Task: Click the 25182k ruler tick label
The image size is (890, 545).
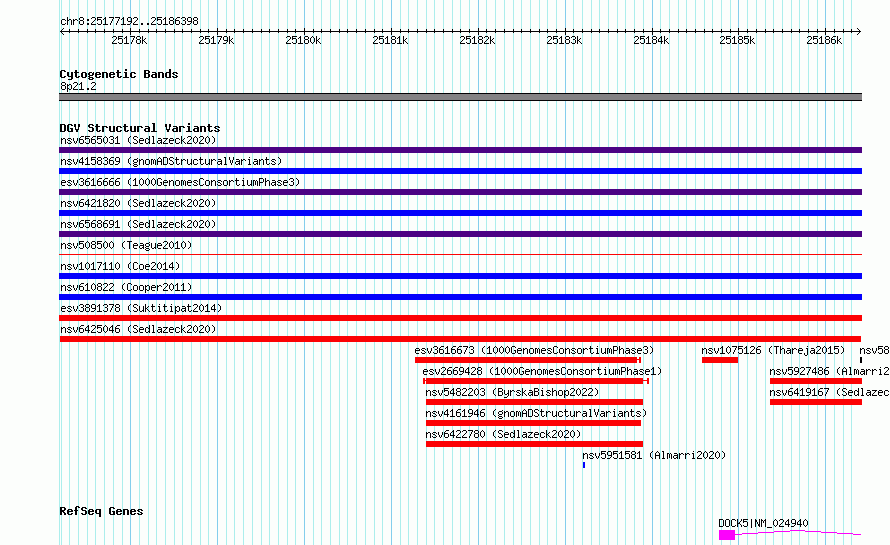Action: (x=477, y=40)
